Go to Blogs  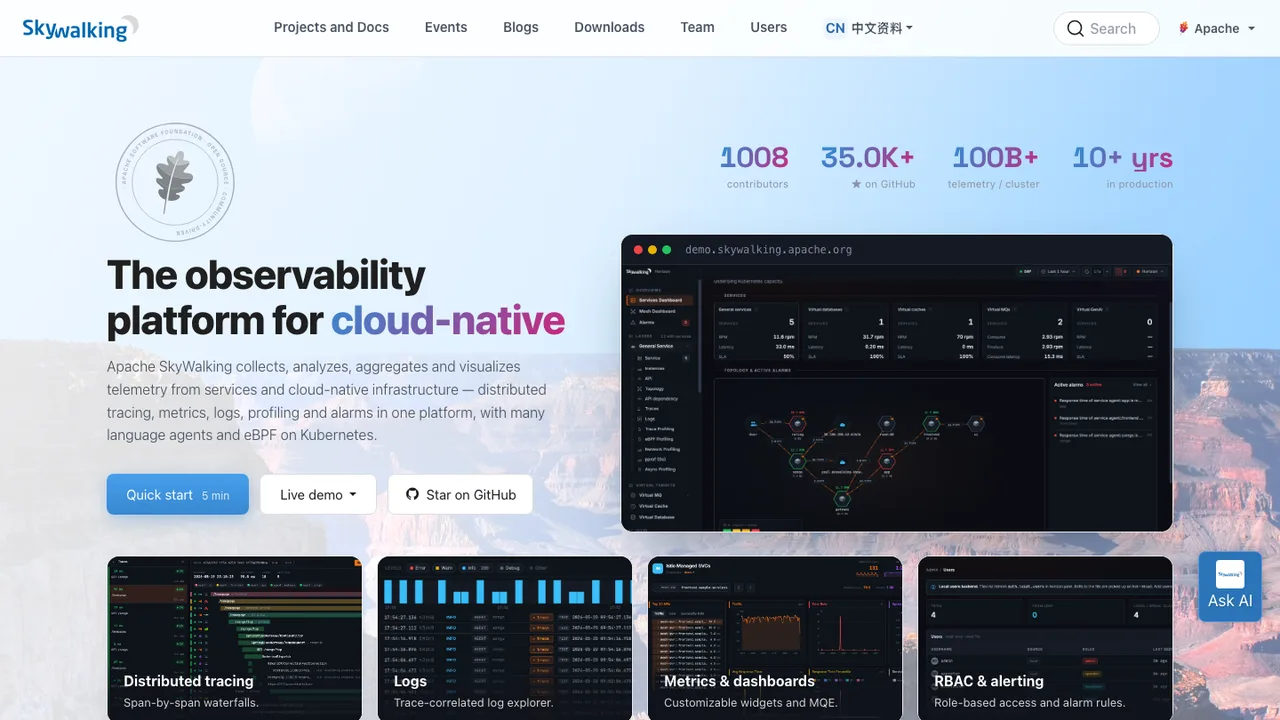point(521,28)
